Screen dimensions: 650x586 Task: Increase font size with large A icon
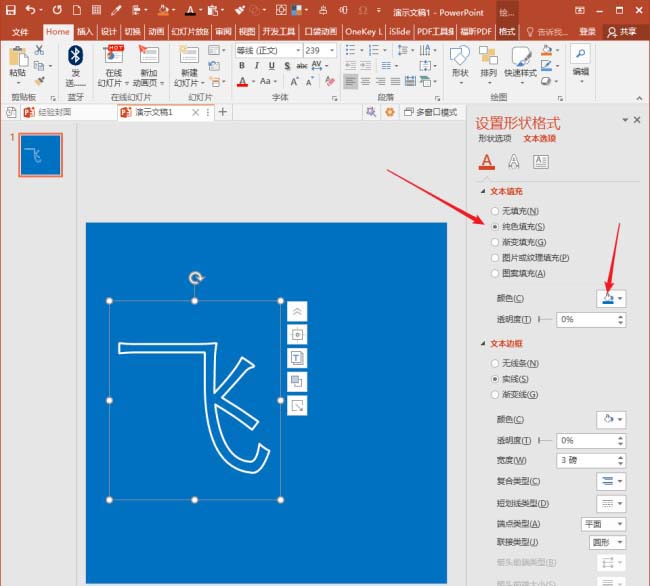pyautogui.click(x=294, y=82)
